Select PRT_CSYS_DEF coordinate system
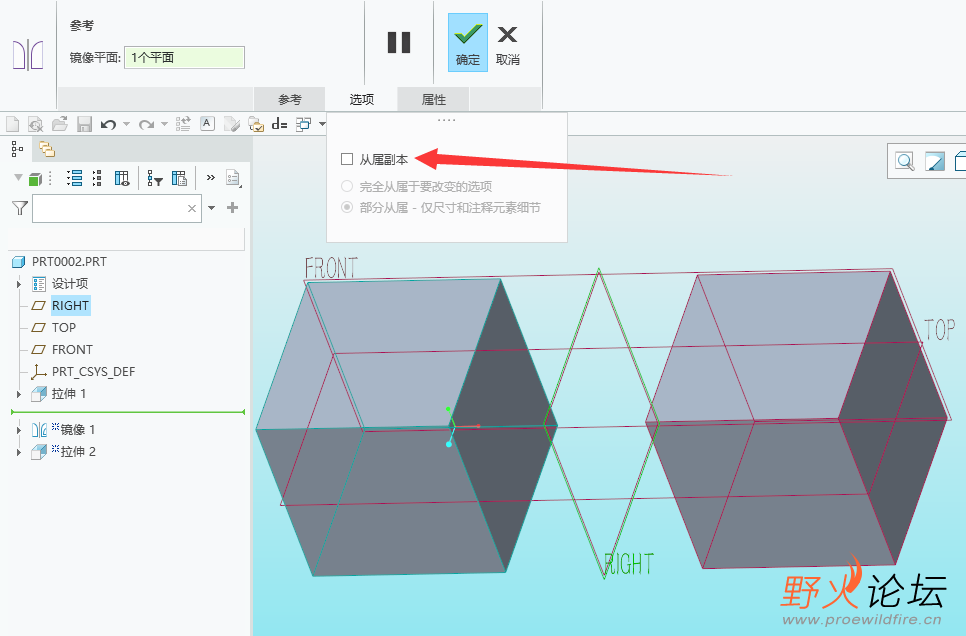 click(93, 372)
